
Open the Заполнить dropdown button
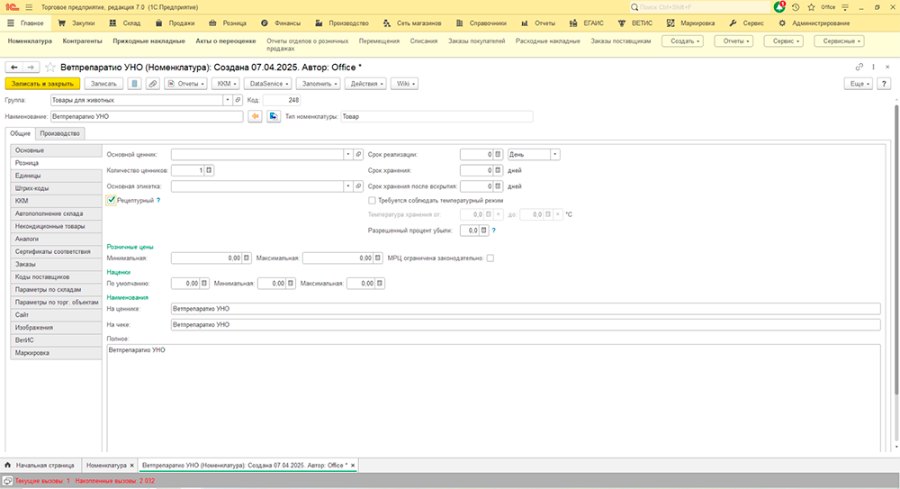(318, 84)
